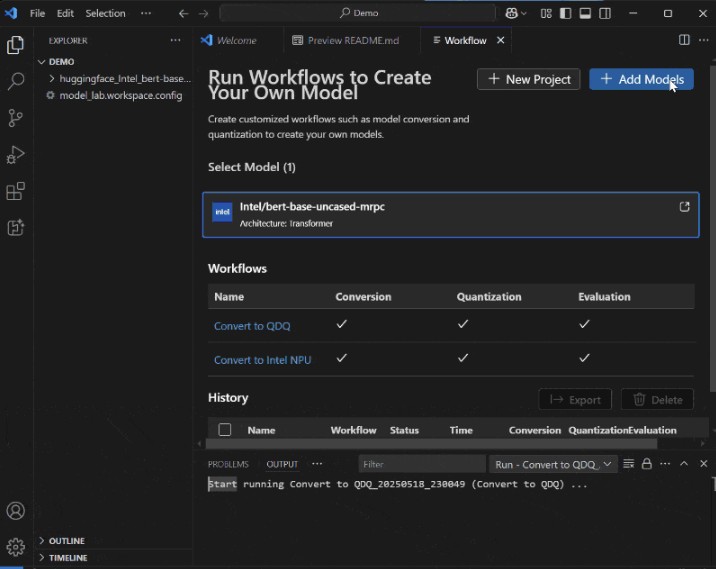Click the Demo command center search box
The width and height of the screenshot is (716, 569).
click(358, 13)
